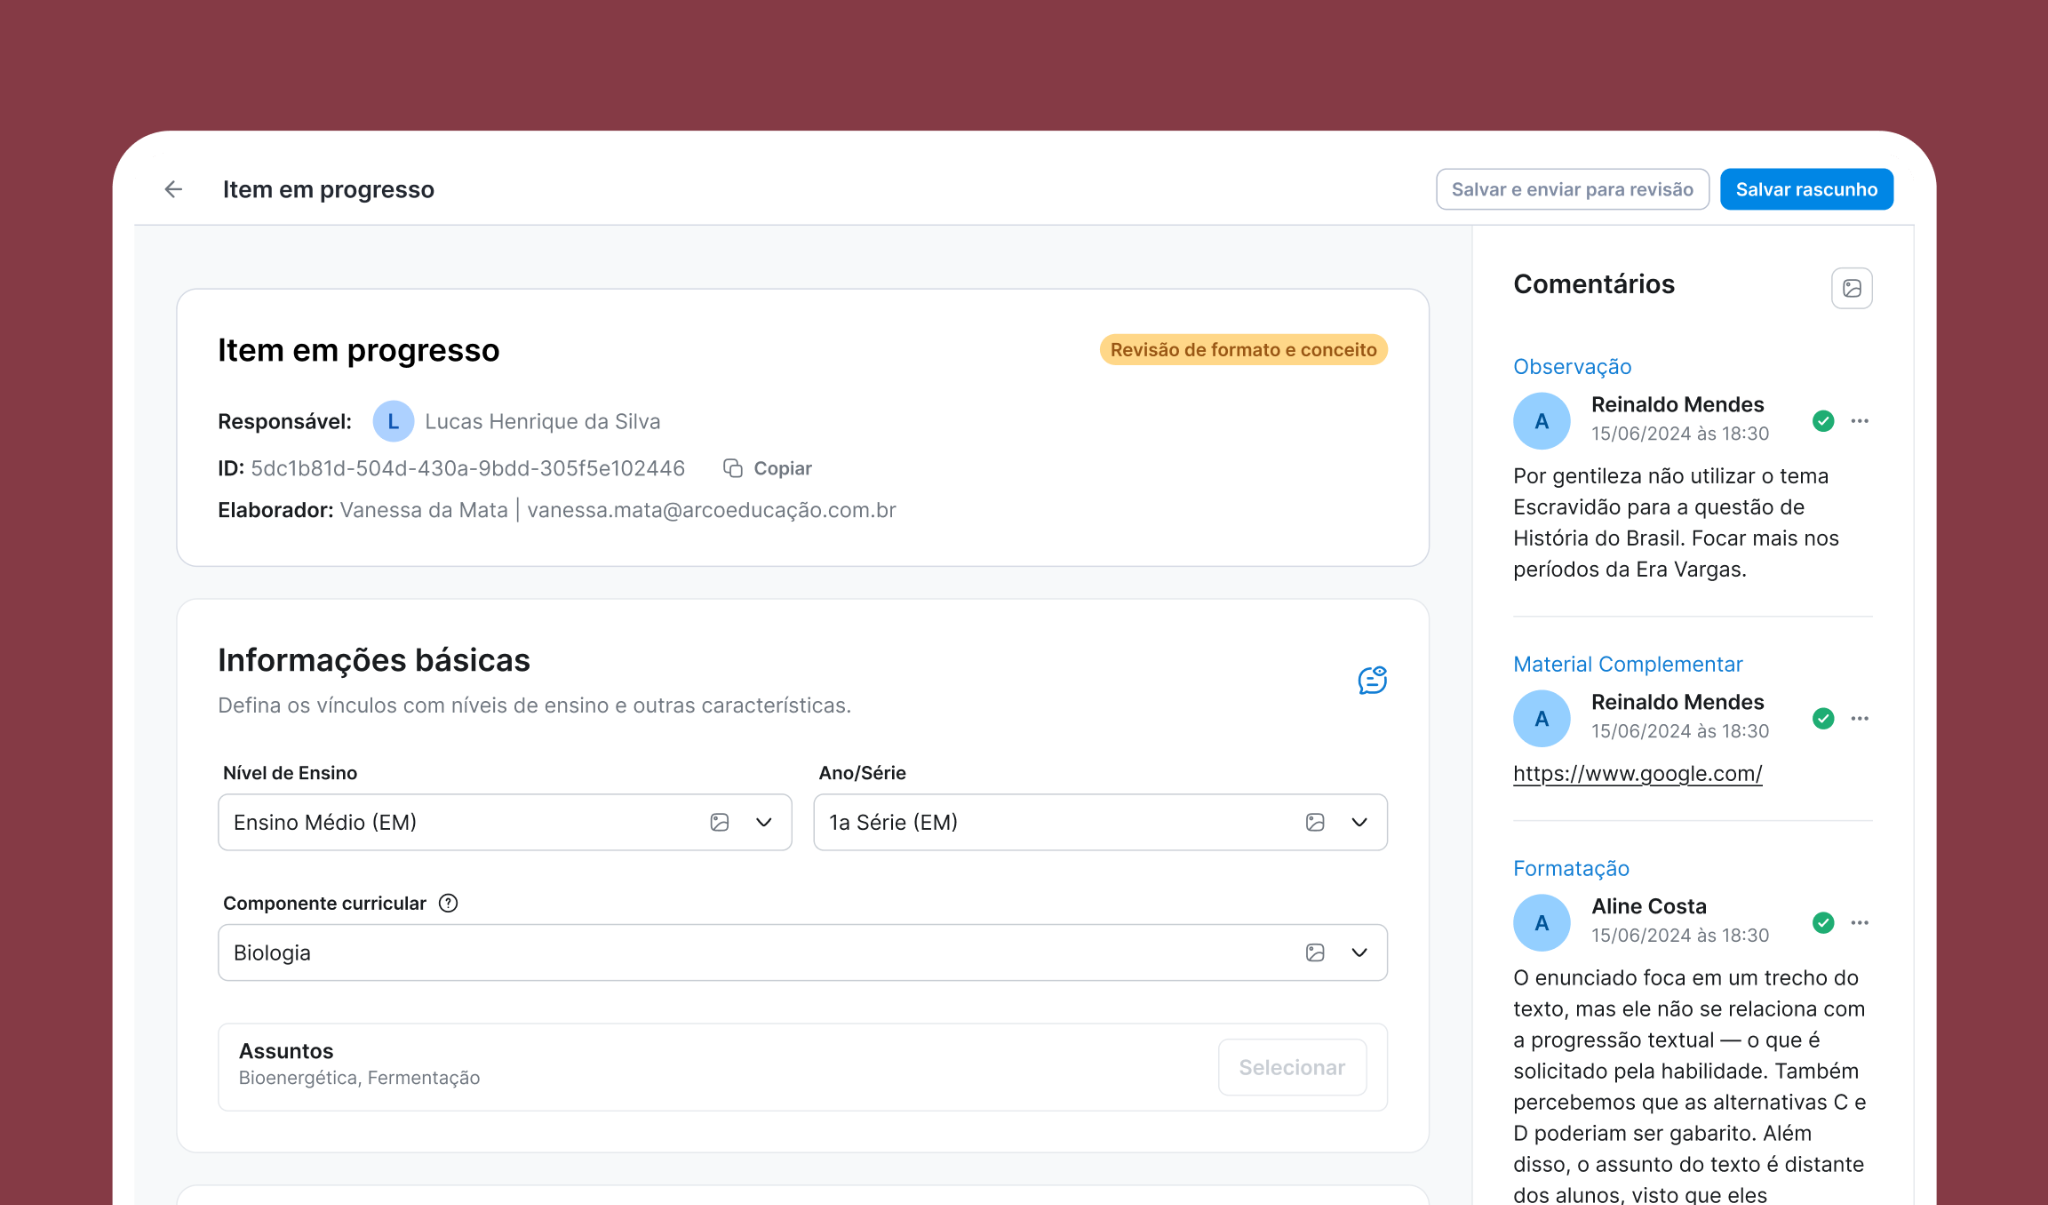Open the 1a Série (EM) combo box
Image resolution: width=2048 pixels, height=1205 pixels.
coord(1100,822)
